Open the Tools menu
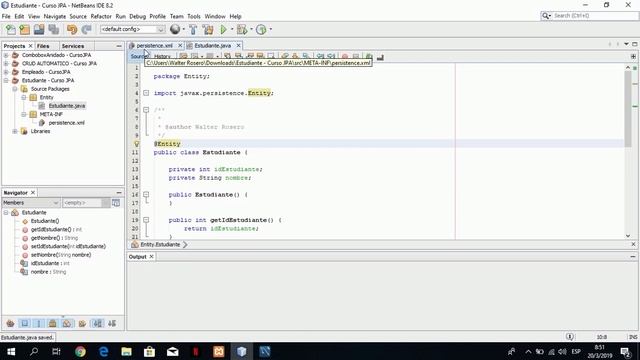Viewport: 640px width, 360px height. [194, 16]
